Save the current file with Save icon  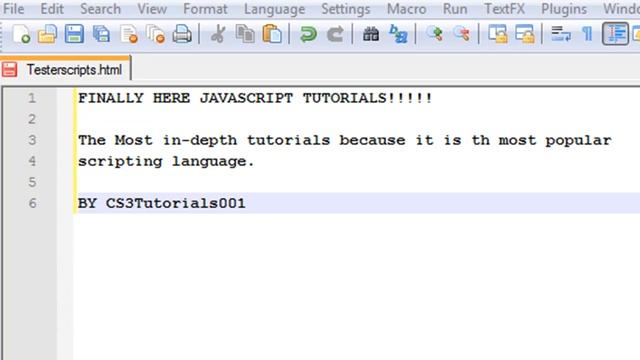tap(74, 34)
